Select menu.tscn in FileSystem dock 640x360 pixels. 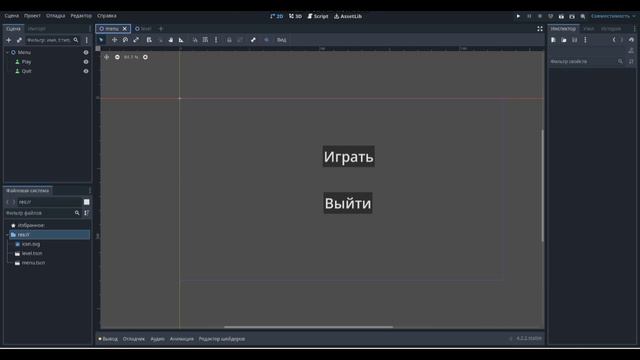[x=33, y=263]
